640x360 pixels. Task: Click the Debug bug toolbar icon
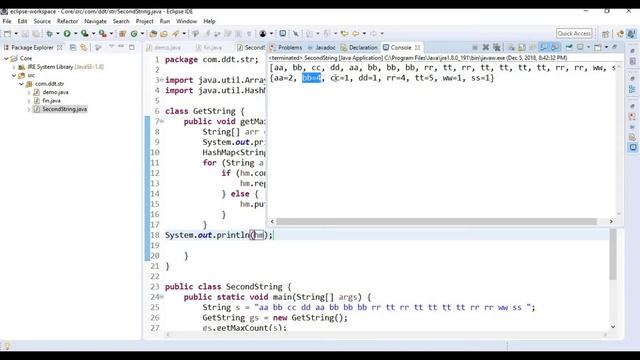pyautogui.click(x=49, y=33)
